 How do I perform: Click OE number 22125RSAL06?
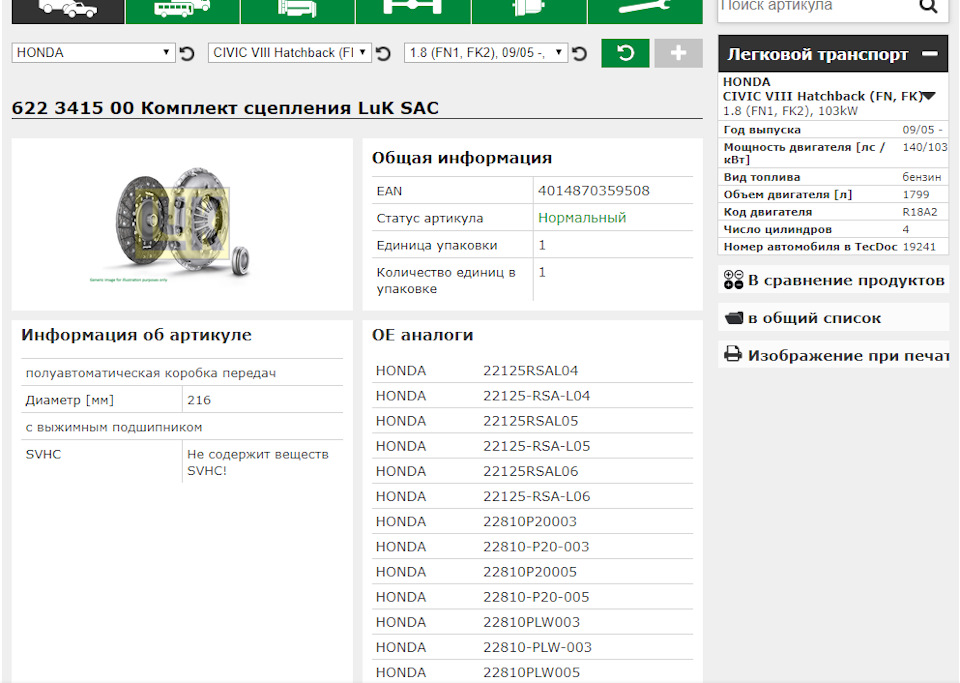point(530,471)
